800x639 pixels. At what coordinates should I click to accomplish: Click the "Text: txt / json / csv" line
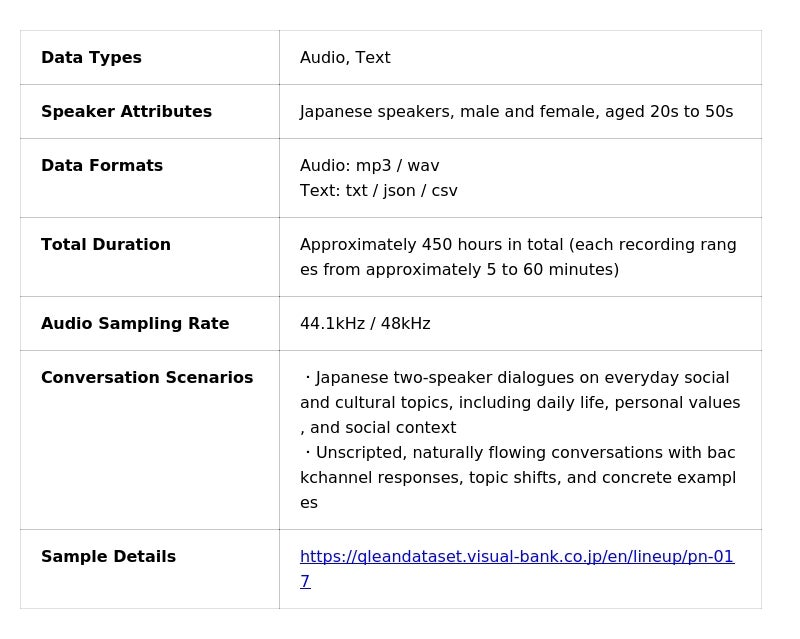click(x=378, y=191)
